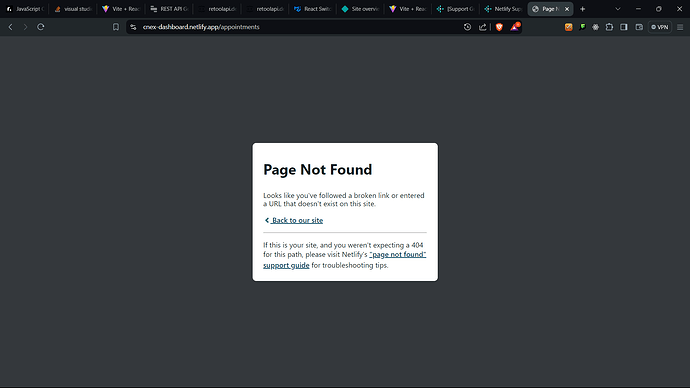The image size is (690, 388).
Task: Open Brave Shields lion icon
Action: (499, 27)
